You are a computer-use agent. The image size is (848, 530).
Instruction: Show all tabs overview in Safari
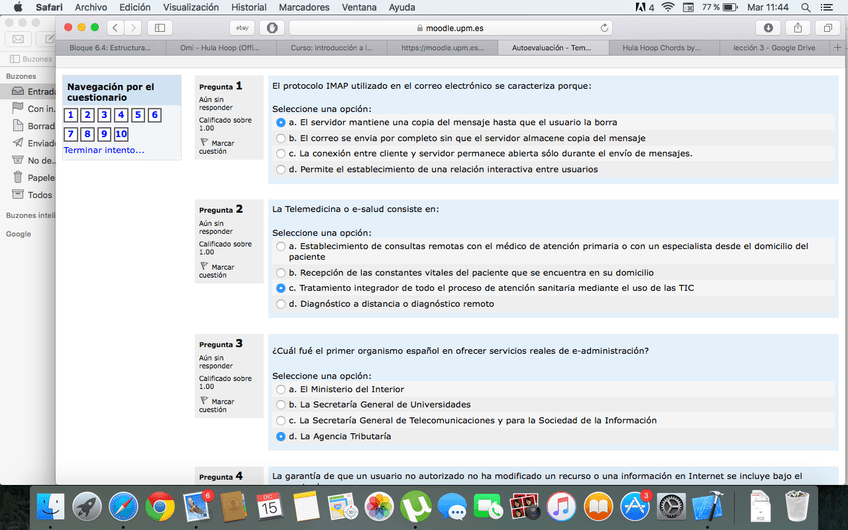click(x=827, y=28)
